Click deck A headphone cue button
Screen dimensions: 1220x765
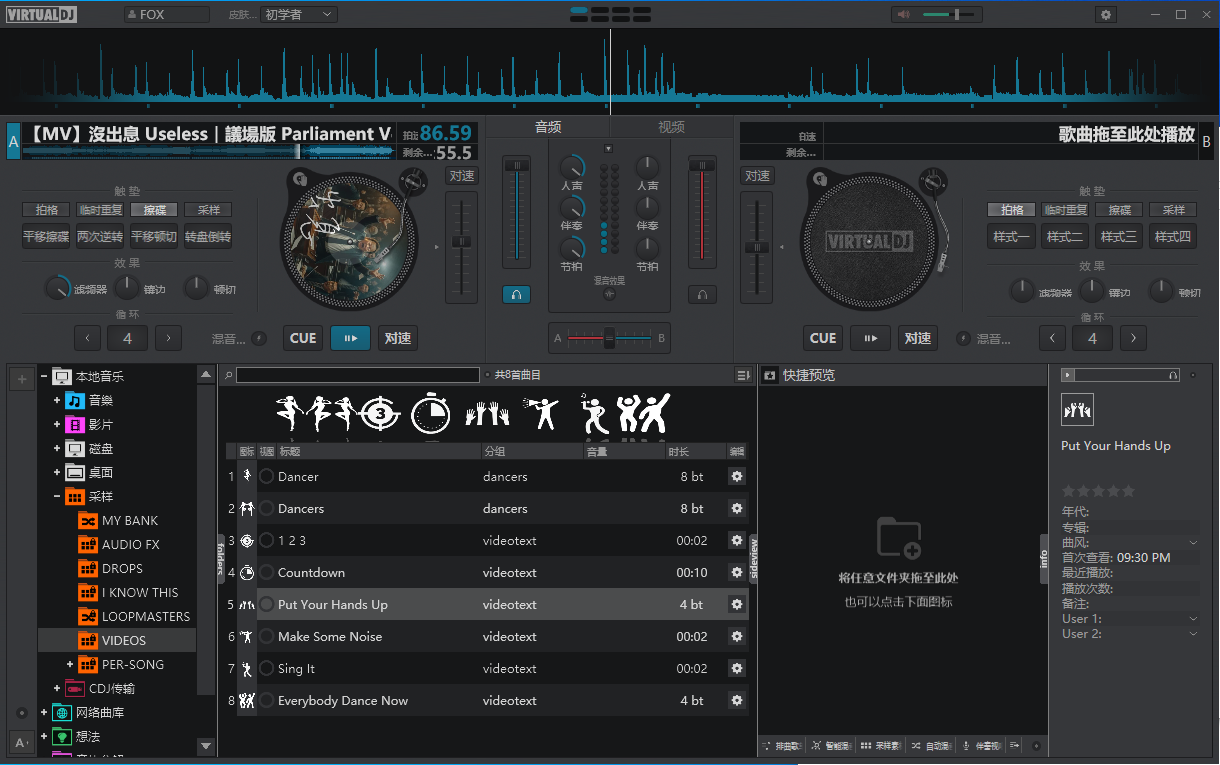point(517,294)
